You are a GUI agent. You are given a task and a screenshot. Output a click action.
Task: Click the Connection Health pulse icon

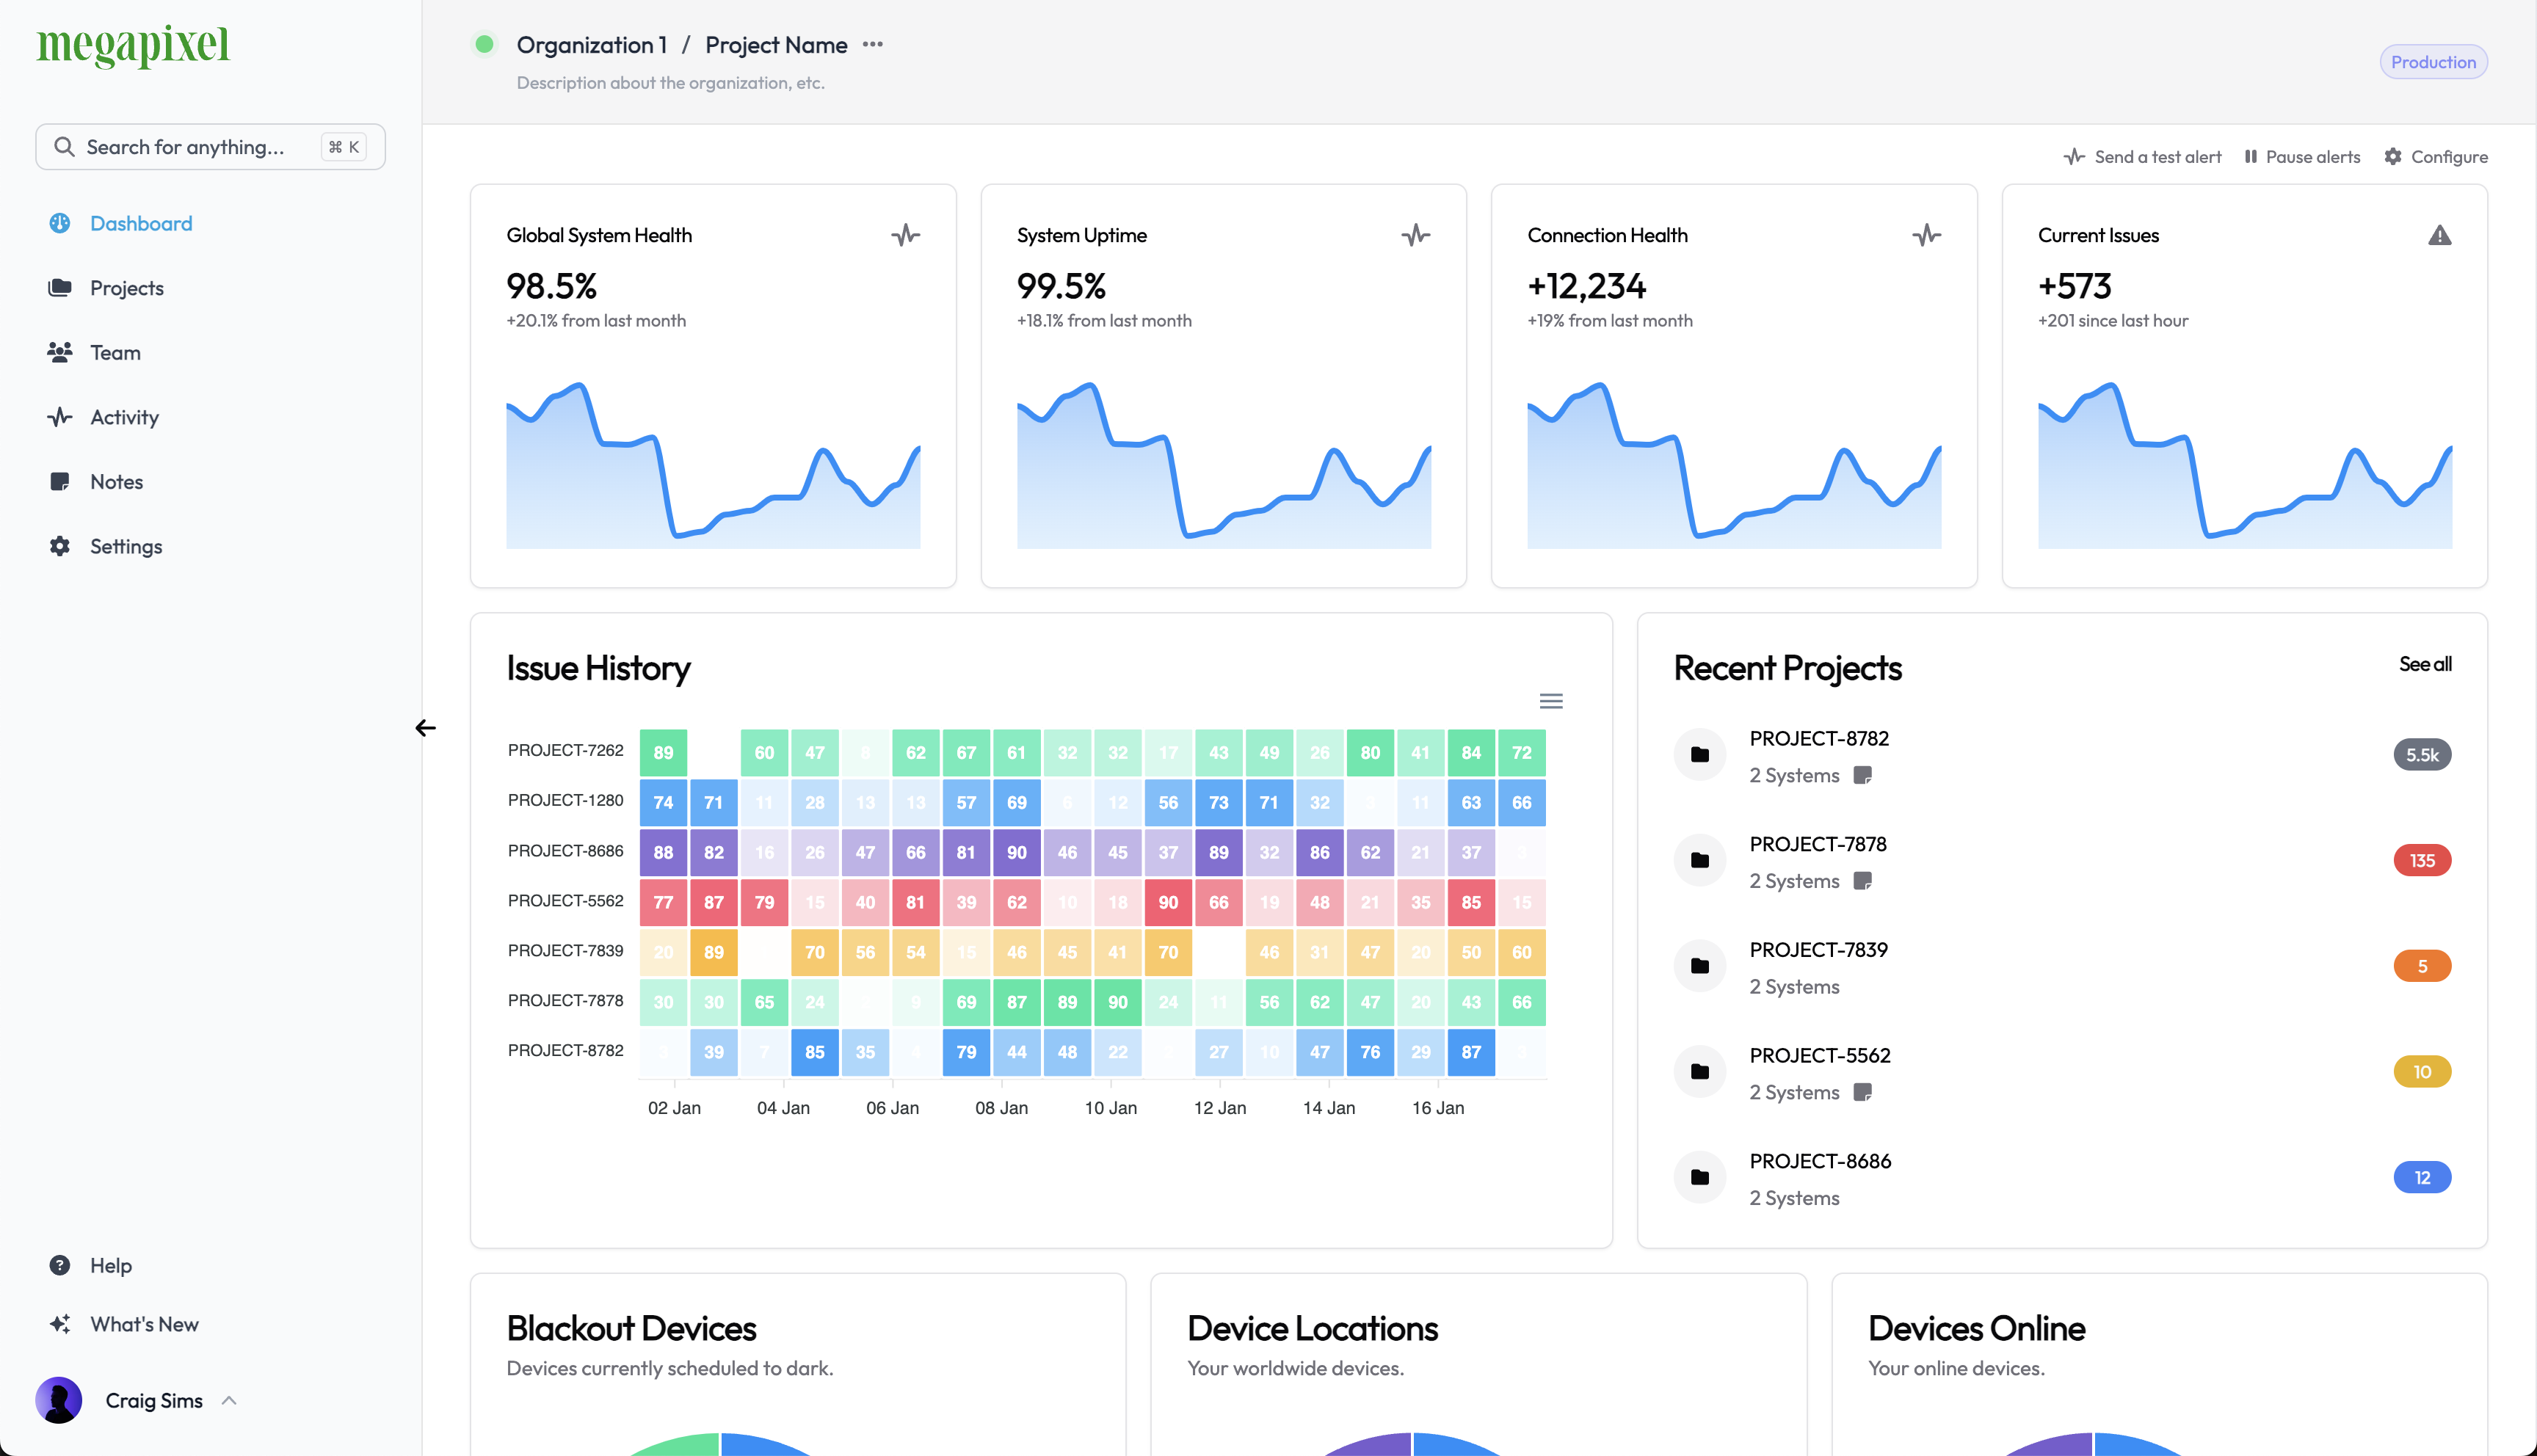click(x=1927, y=235)
